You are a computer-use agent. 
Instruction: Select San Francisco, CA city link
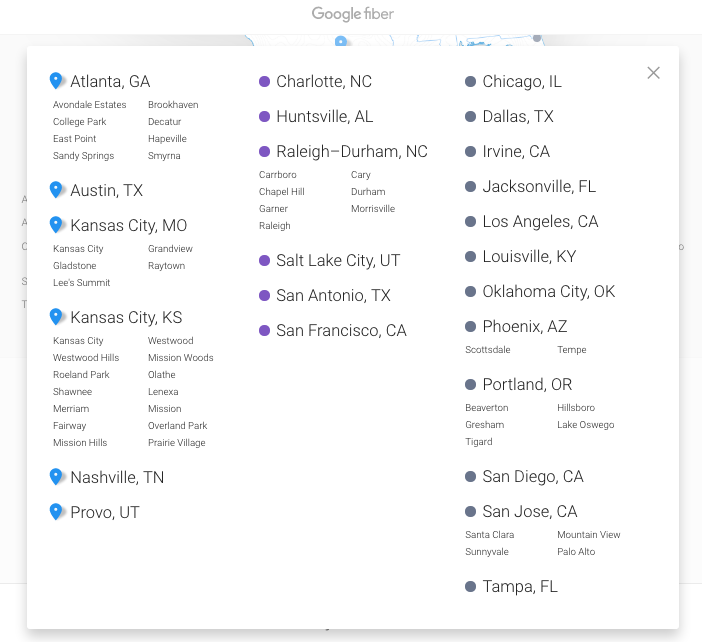(x=342, y=330)
